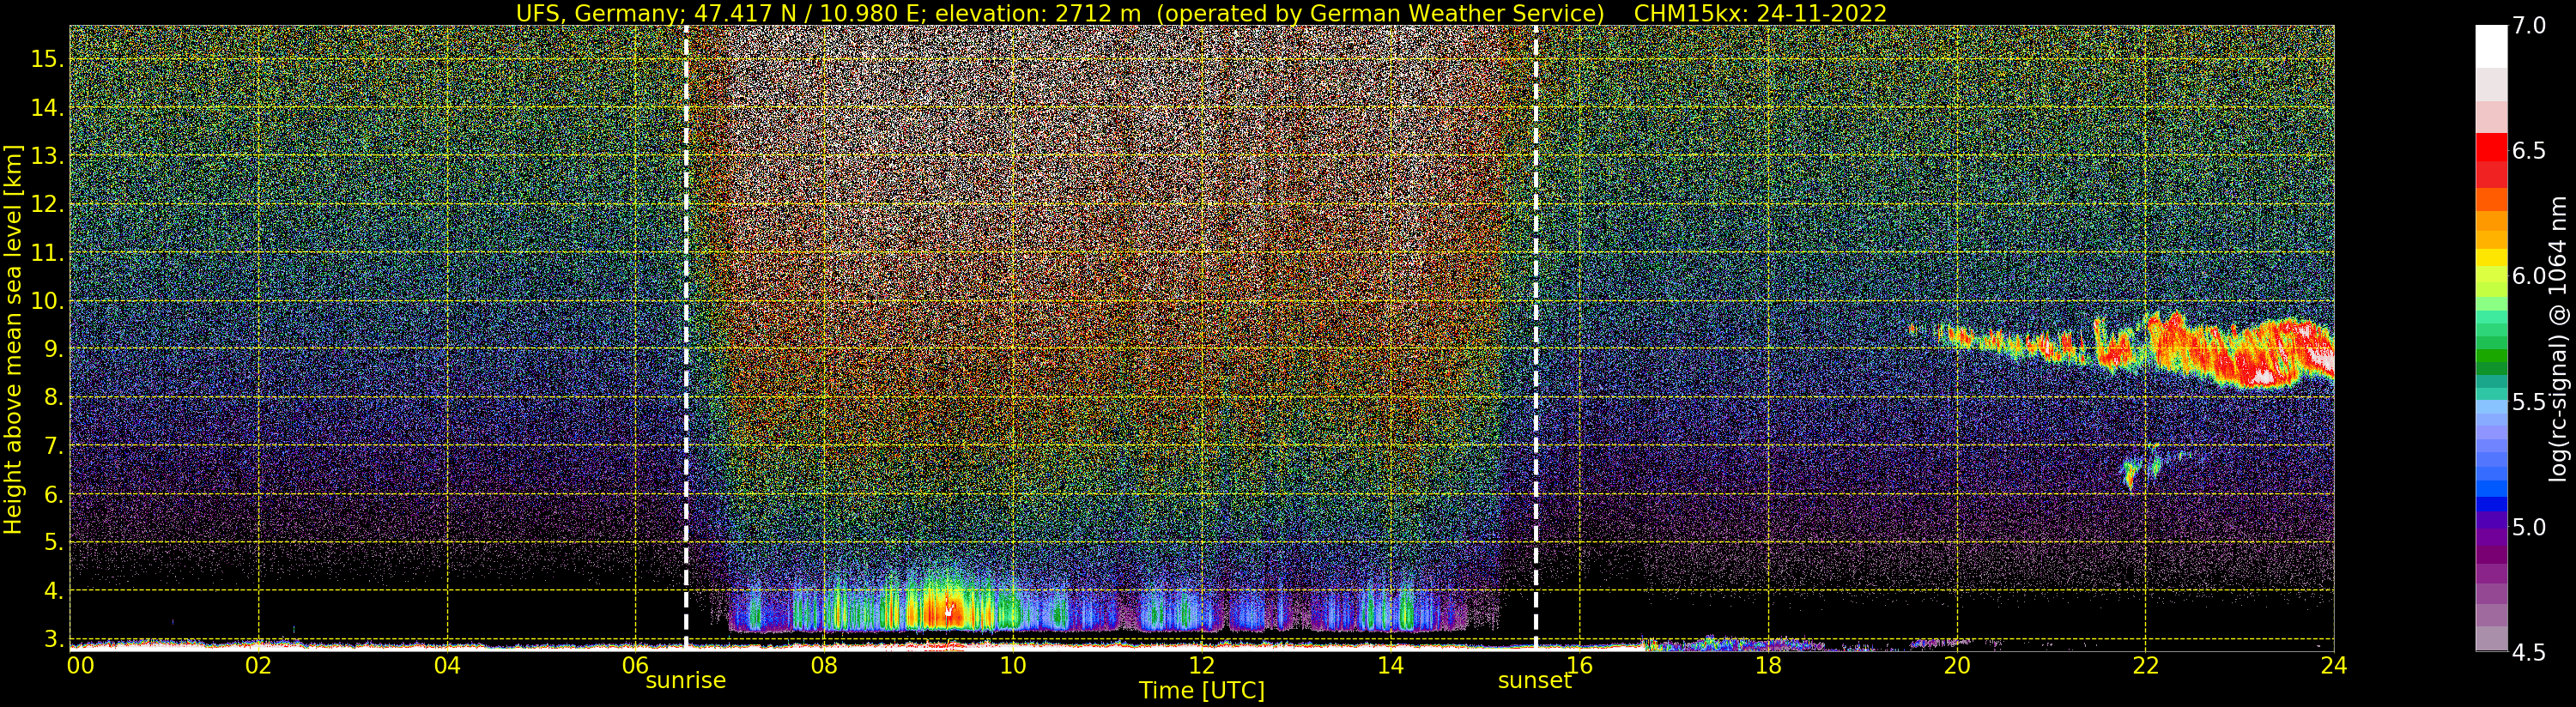Click the '00' time axis tick label
The image size is (2576, 707).
pos(80,665)
